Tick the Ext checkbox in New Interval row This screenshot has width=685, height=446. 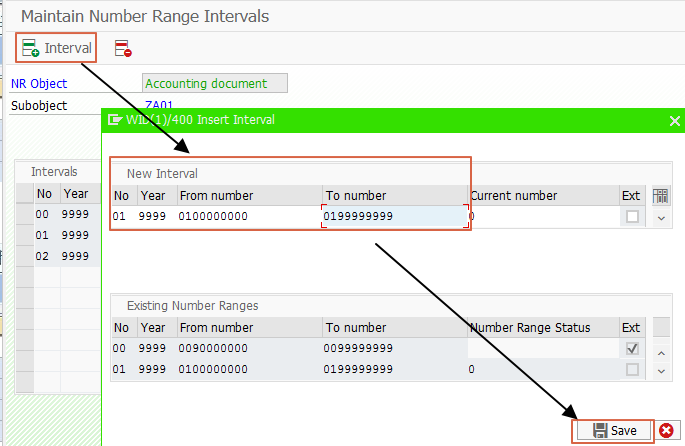pyautogui.click(x=632, y=216)
